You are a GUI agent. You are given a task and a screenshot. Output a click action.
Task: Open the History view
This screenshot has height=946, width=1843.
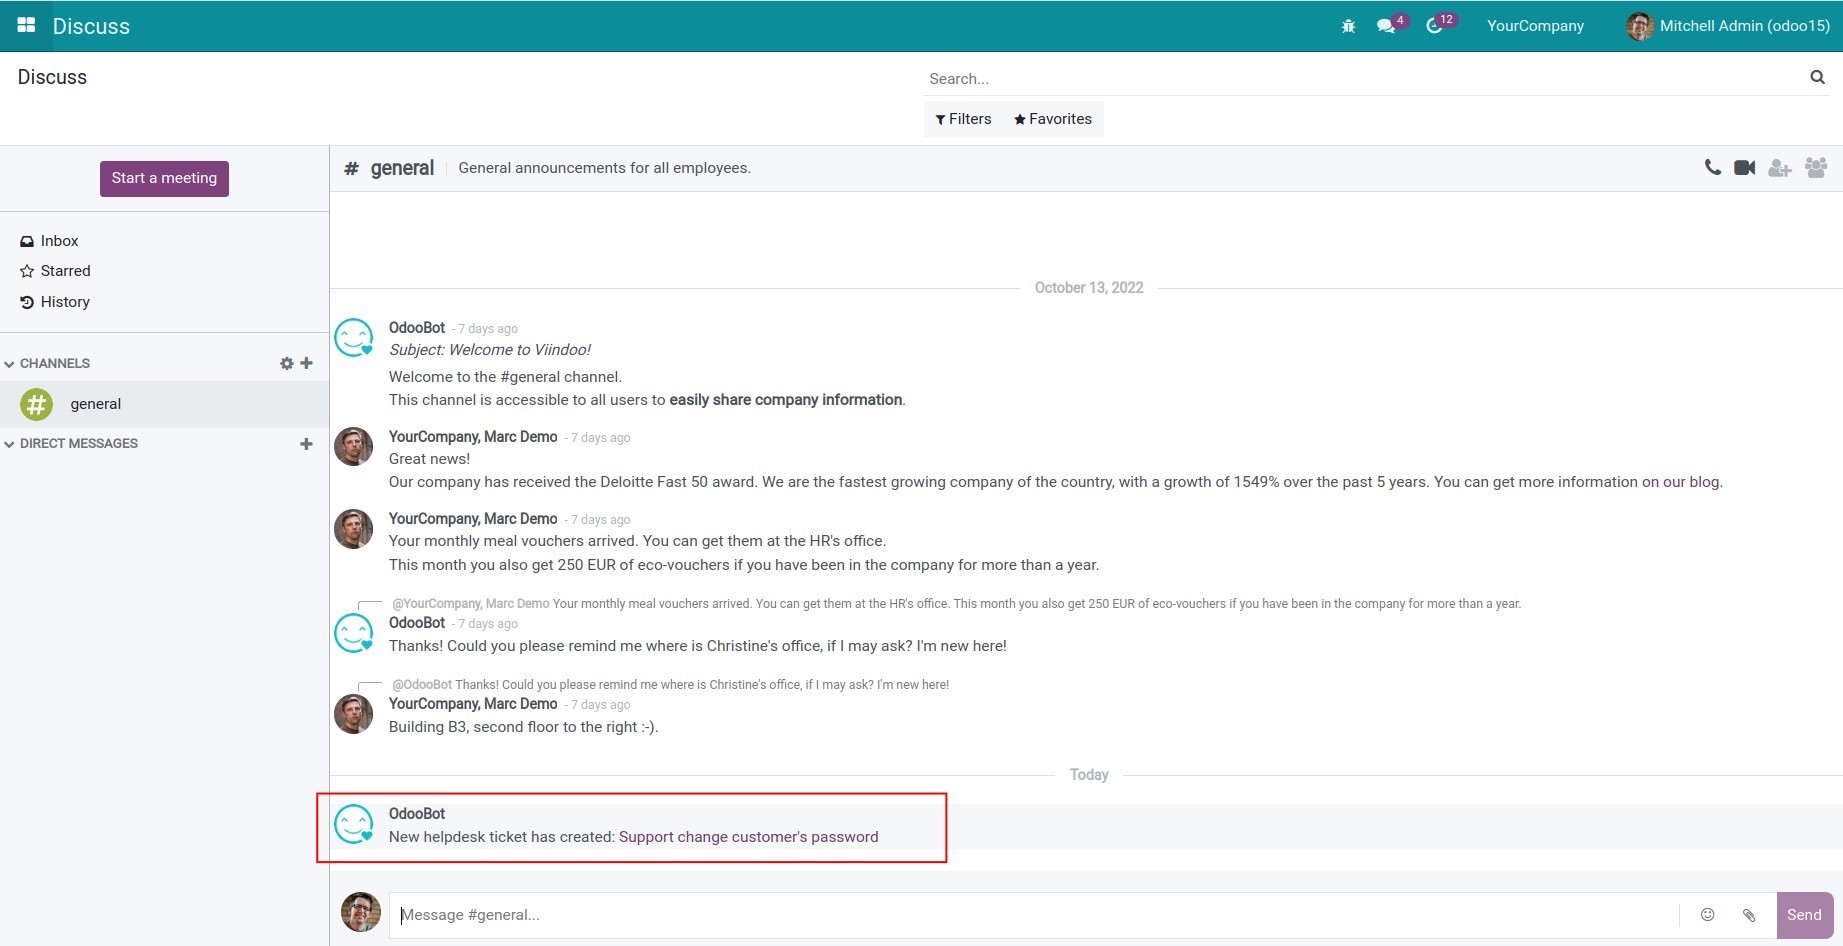pyautogui.click(x=64, y=301)
